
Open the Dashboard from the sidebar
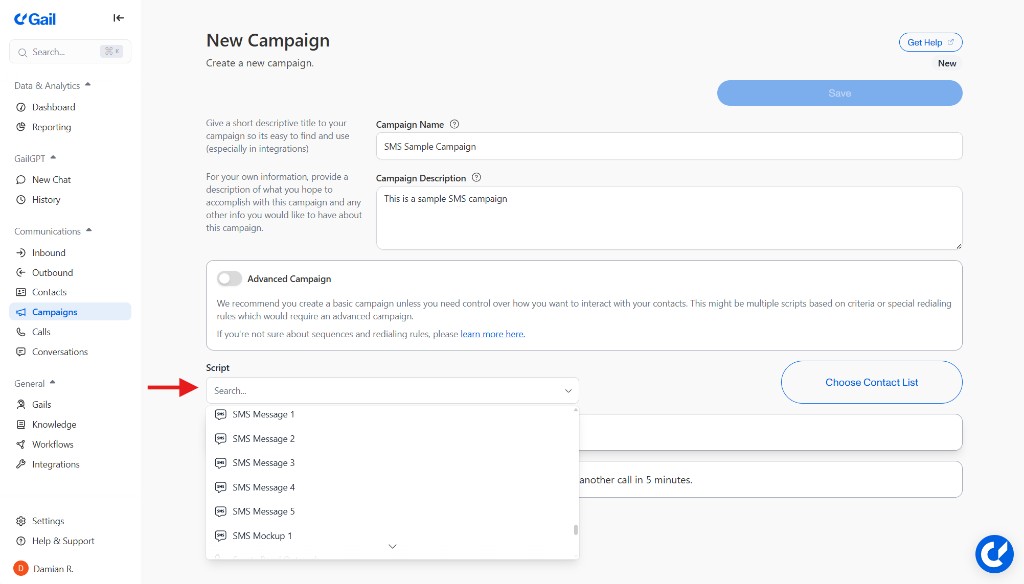coord(52,107)
